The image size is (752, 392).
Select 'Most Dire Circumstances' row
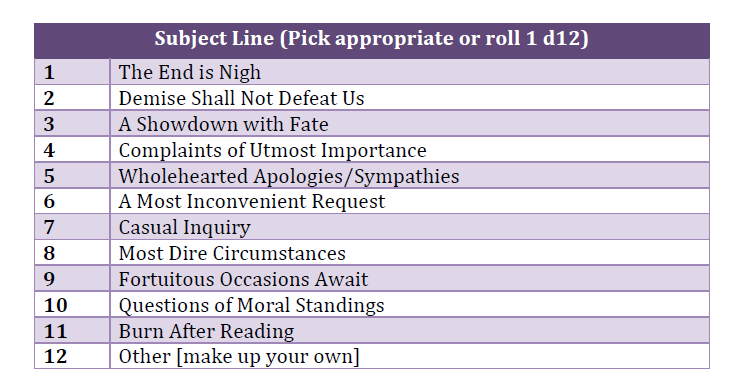coord(372,253)
